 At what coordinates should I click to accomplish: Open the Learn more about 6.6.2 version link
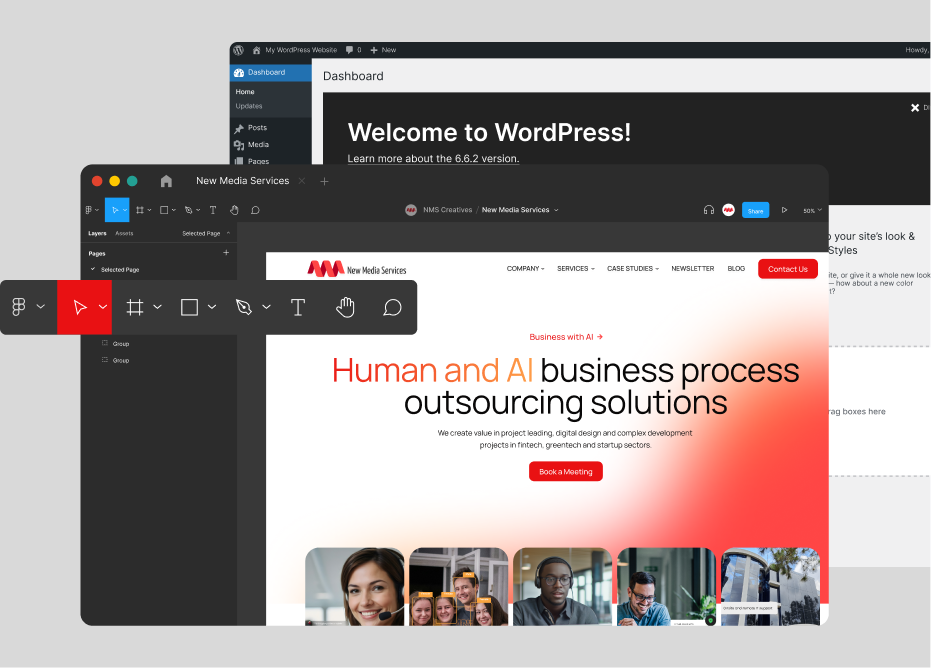(433, 159)
